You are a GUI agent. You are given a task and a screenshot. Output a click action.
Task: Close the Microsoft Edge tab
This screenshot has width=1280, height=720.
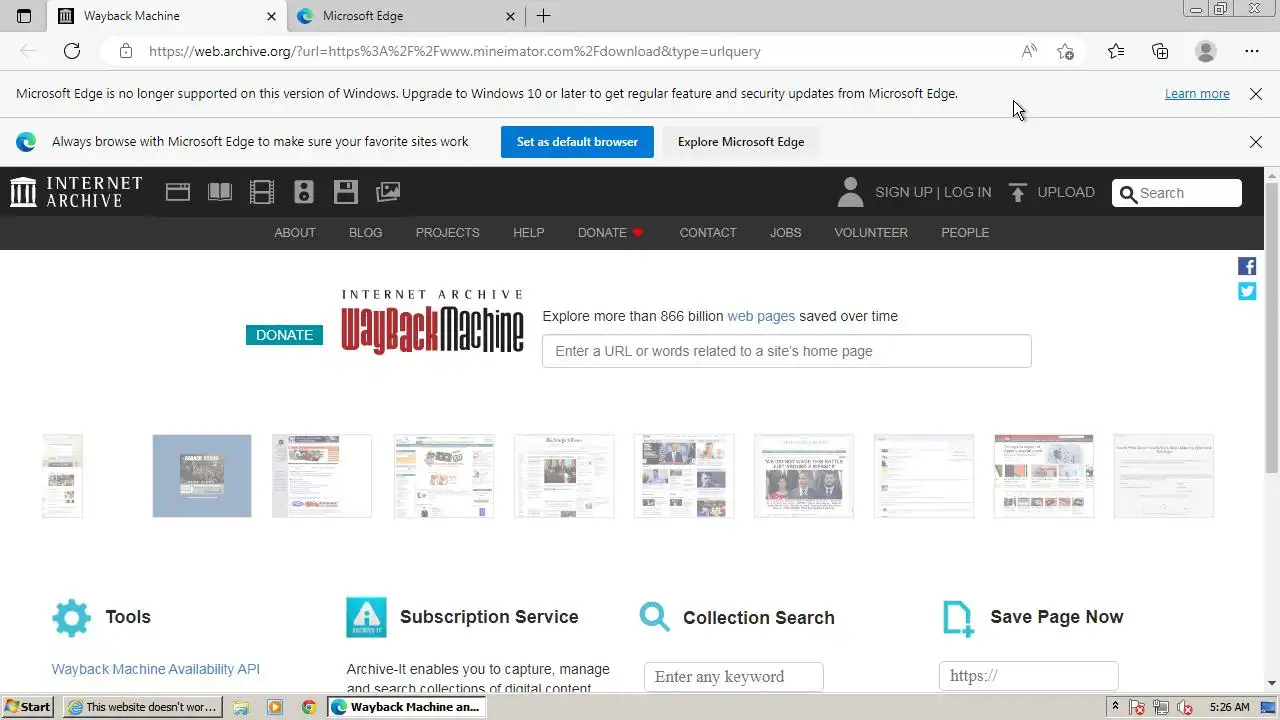click(x=510, y=16)
